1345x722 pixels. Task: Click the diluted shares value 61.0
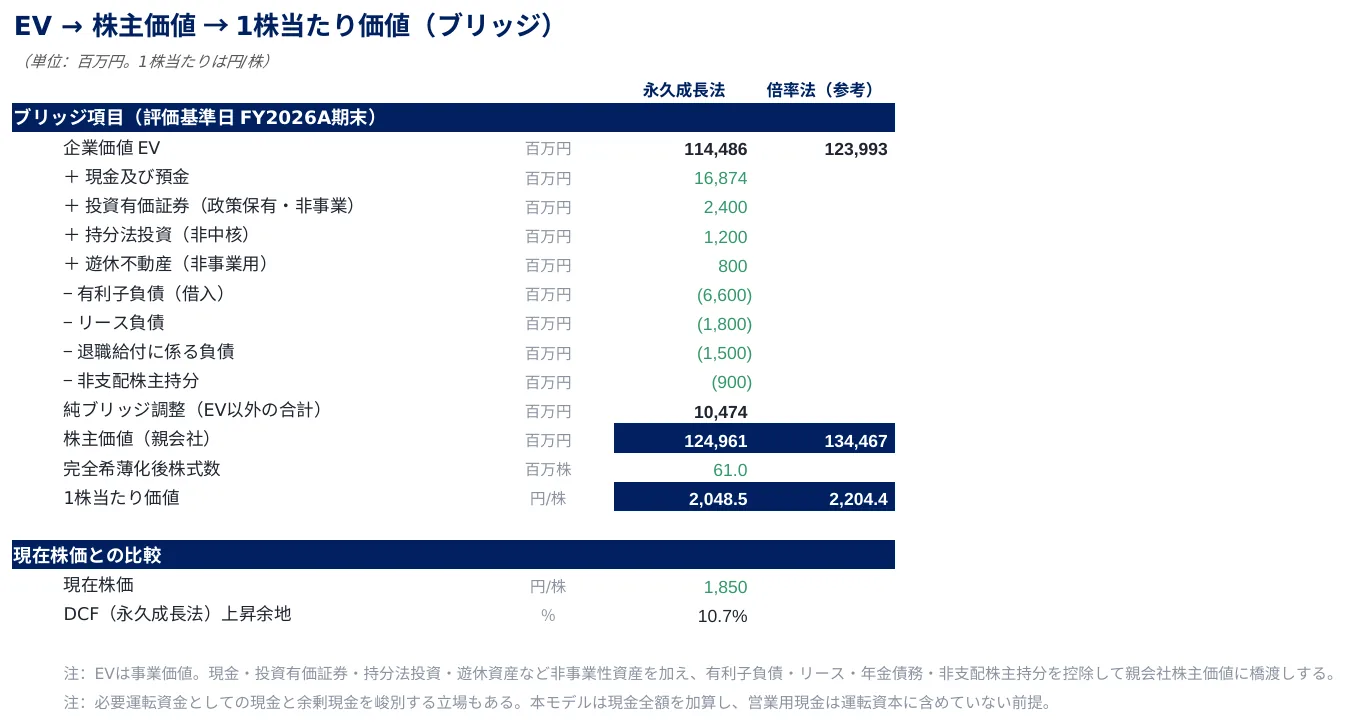[730, 470]
